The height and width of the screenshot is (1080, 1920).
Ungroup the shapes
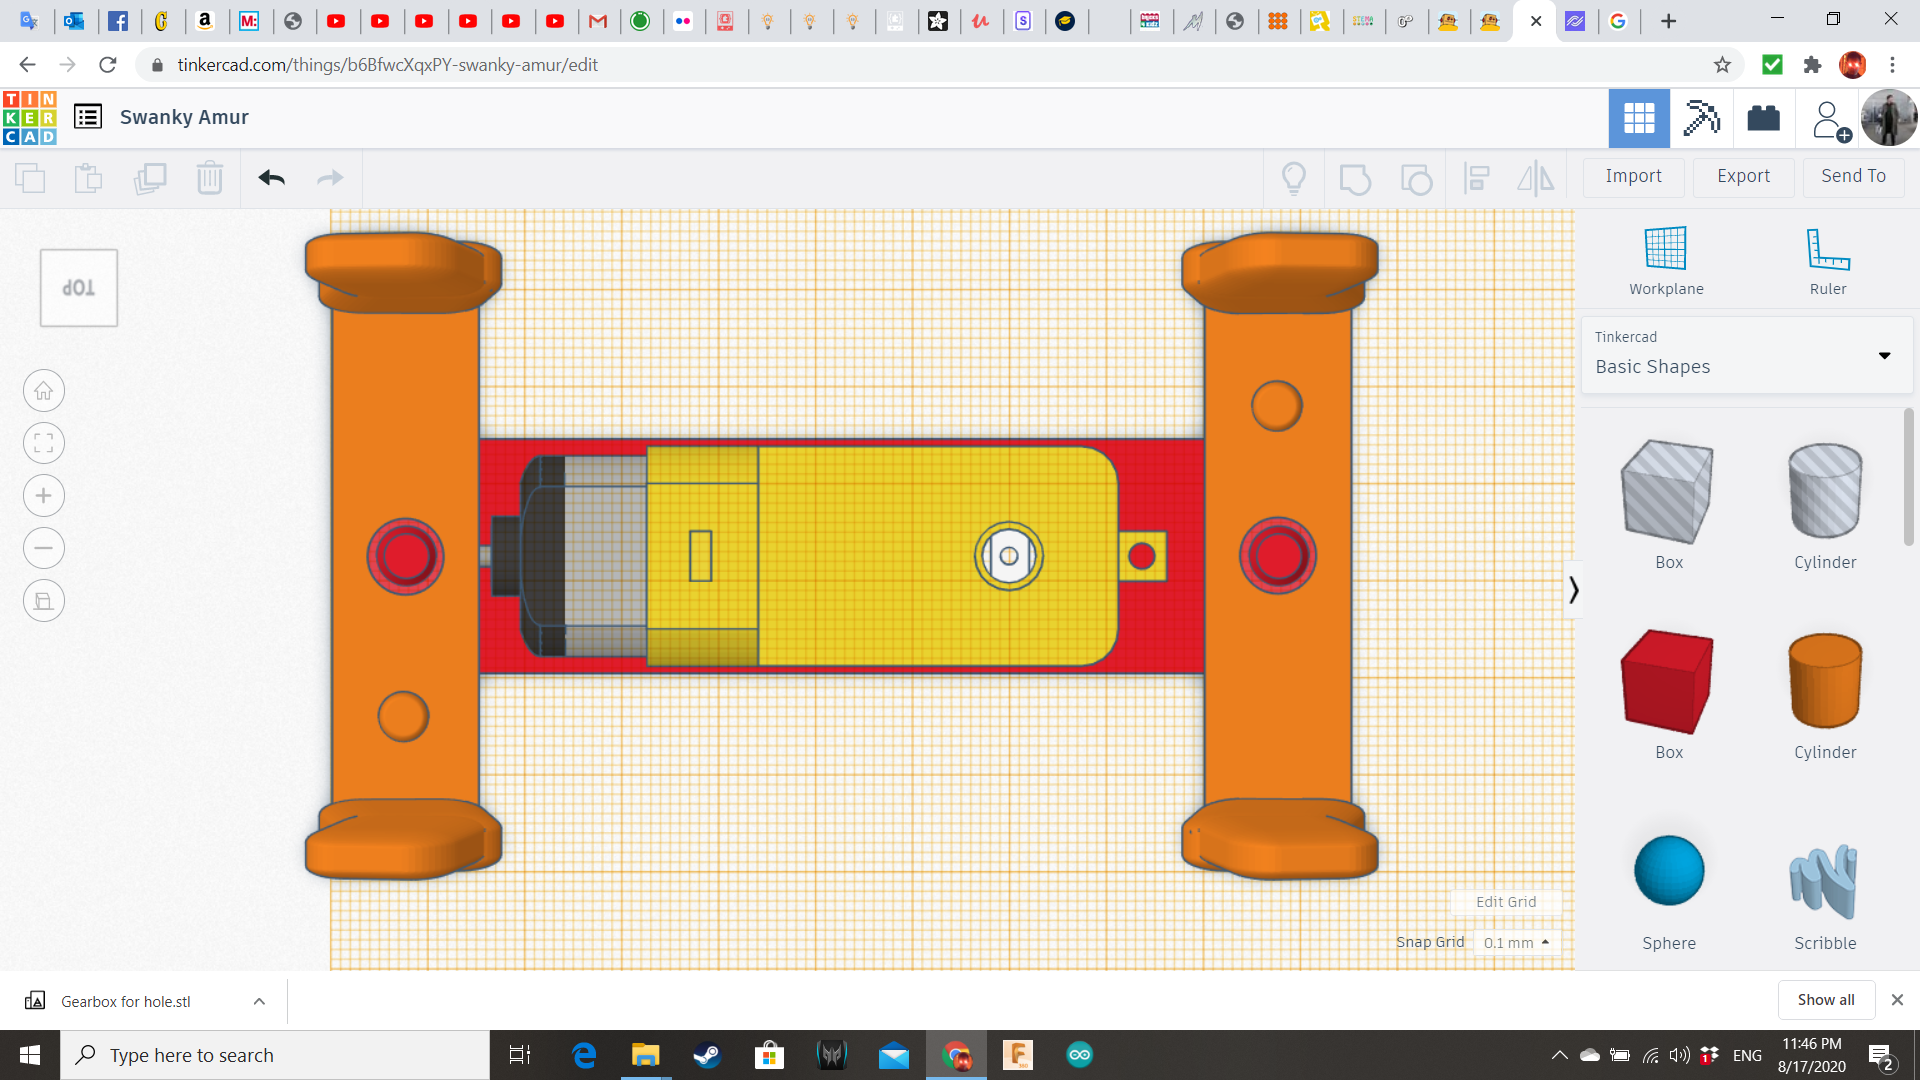pos(1416,178)
